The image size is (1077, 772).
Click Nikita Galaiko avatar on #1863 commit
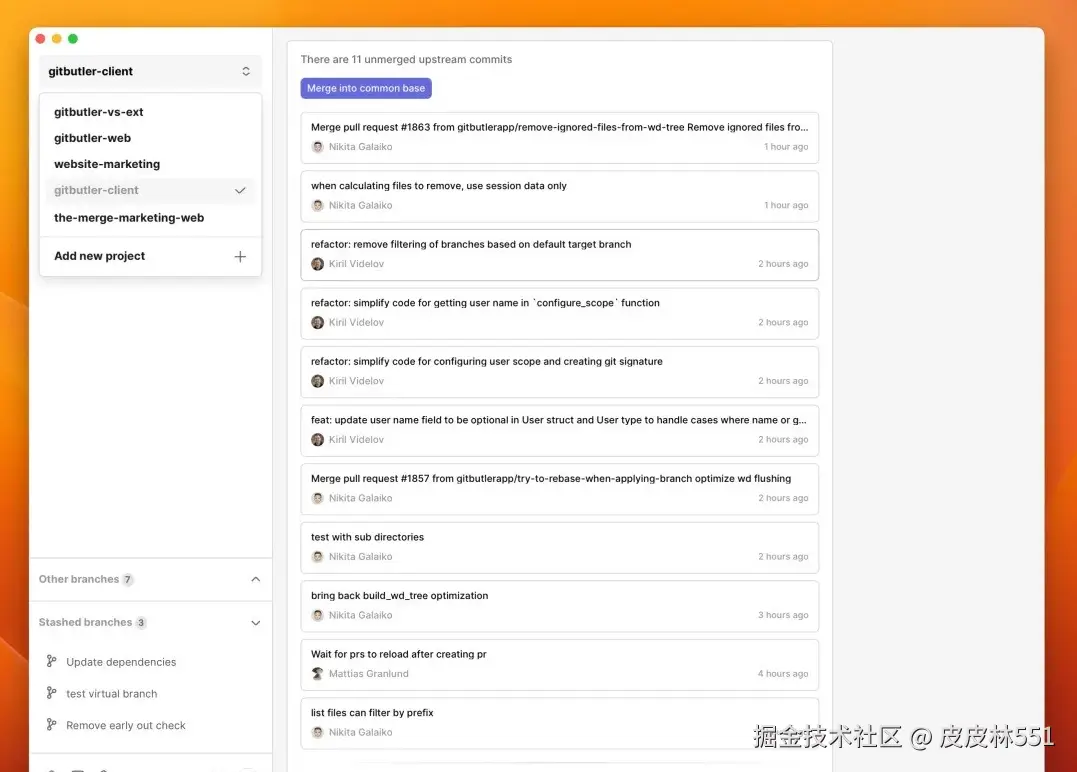317,147
